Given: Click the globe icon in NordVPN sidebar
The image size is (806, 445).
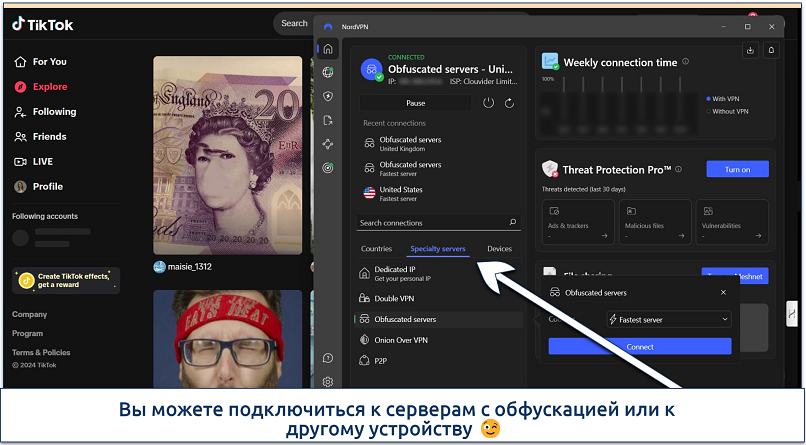Looking at the screenshot, I should click(327, 72).
